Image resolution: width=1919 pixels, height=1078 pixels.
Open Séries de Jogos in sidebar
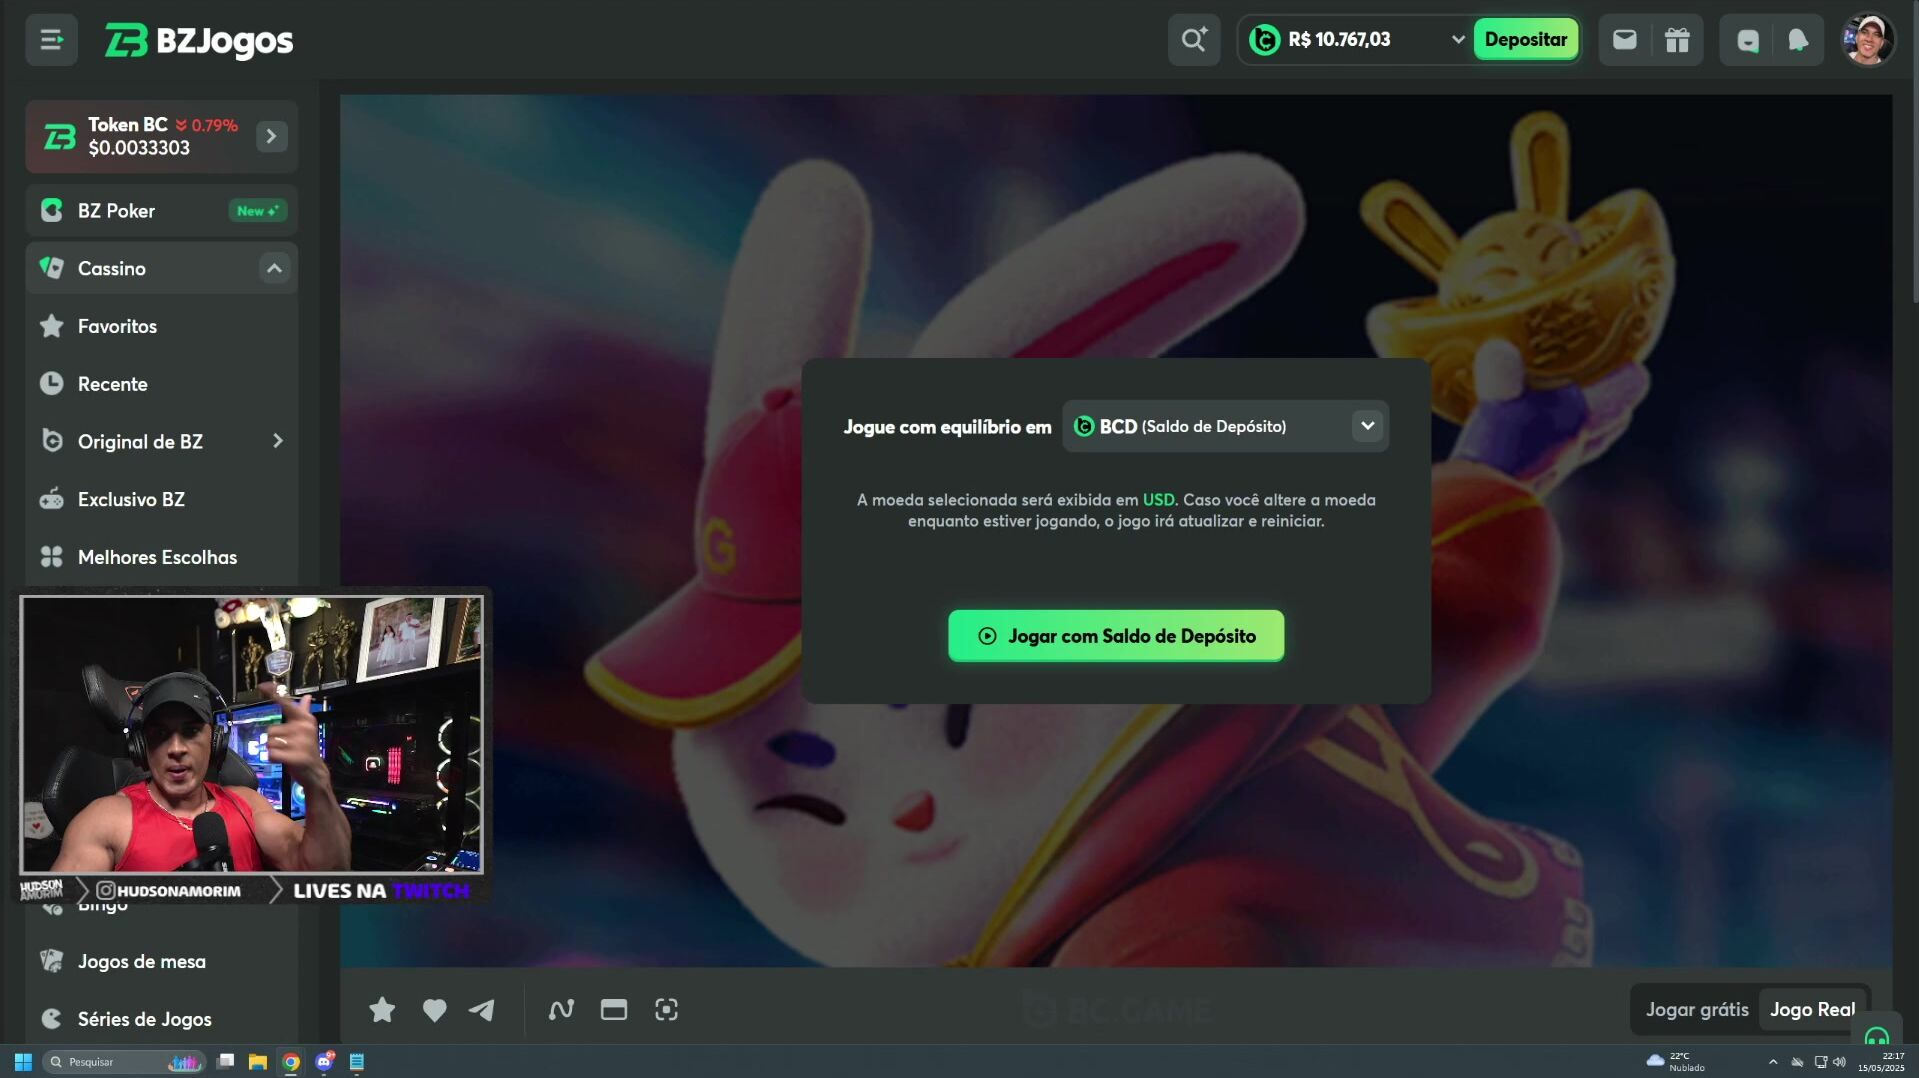coord(162,1019)
